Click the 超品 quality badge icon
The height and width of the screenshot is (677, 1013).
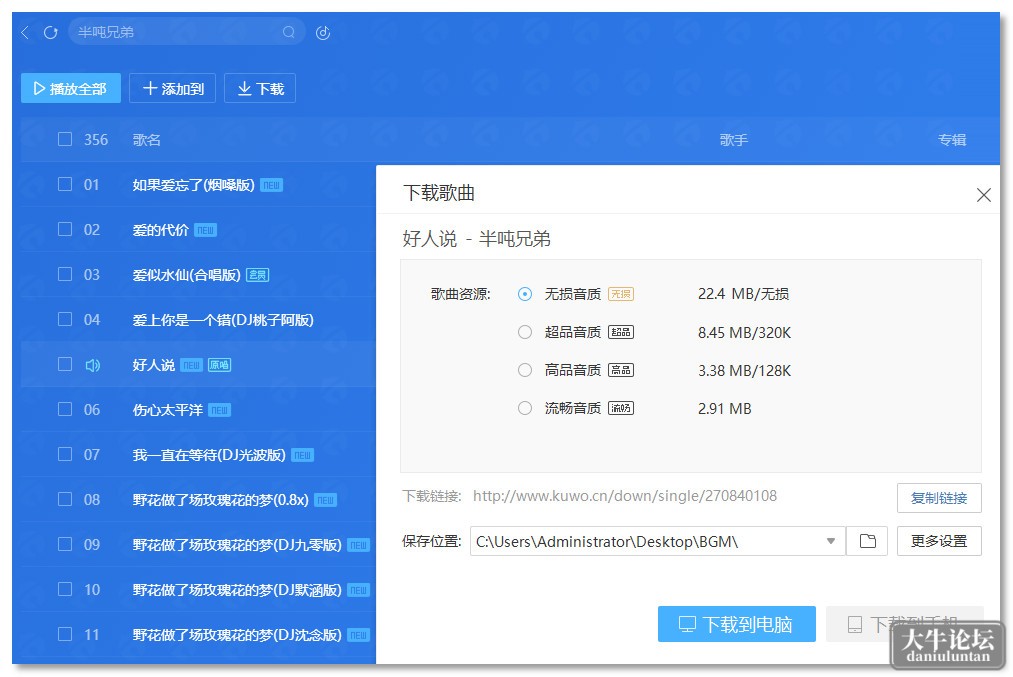pyautogui.click(x=621, y=332)
